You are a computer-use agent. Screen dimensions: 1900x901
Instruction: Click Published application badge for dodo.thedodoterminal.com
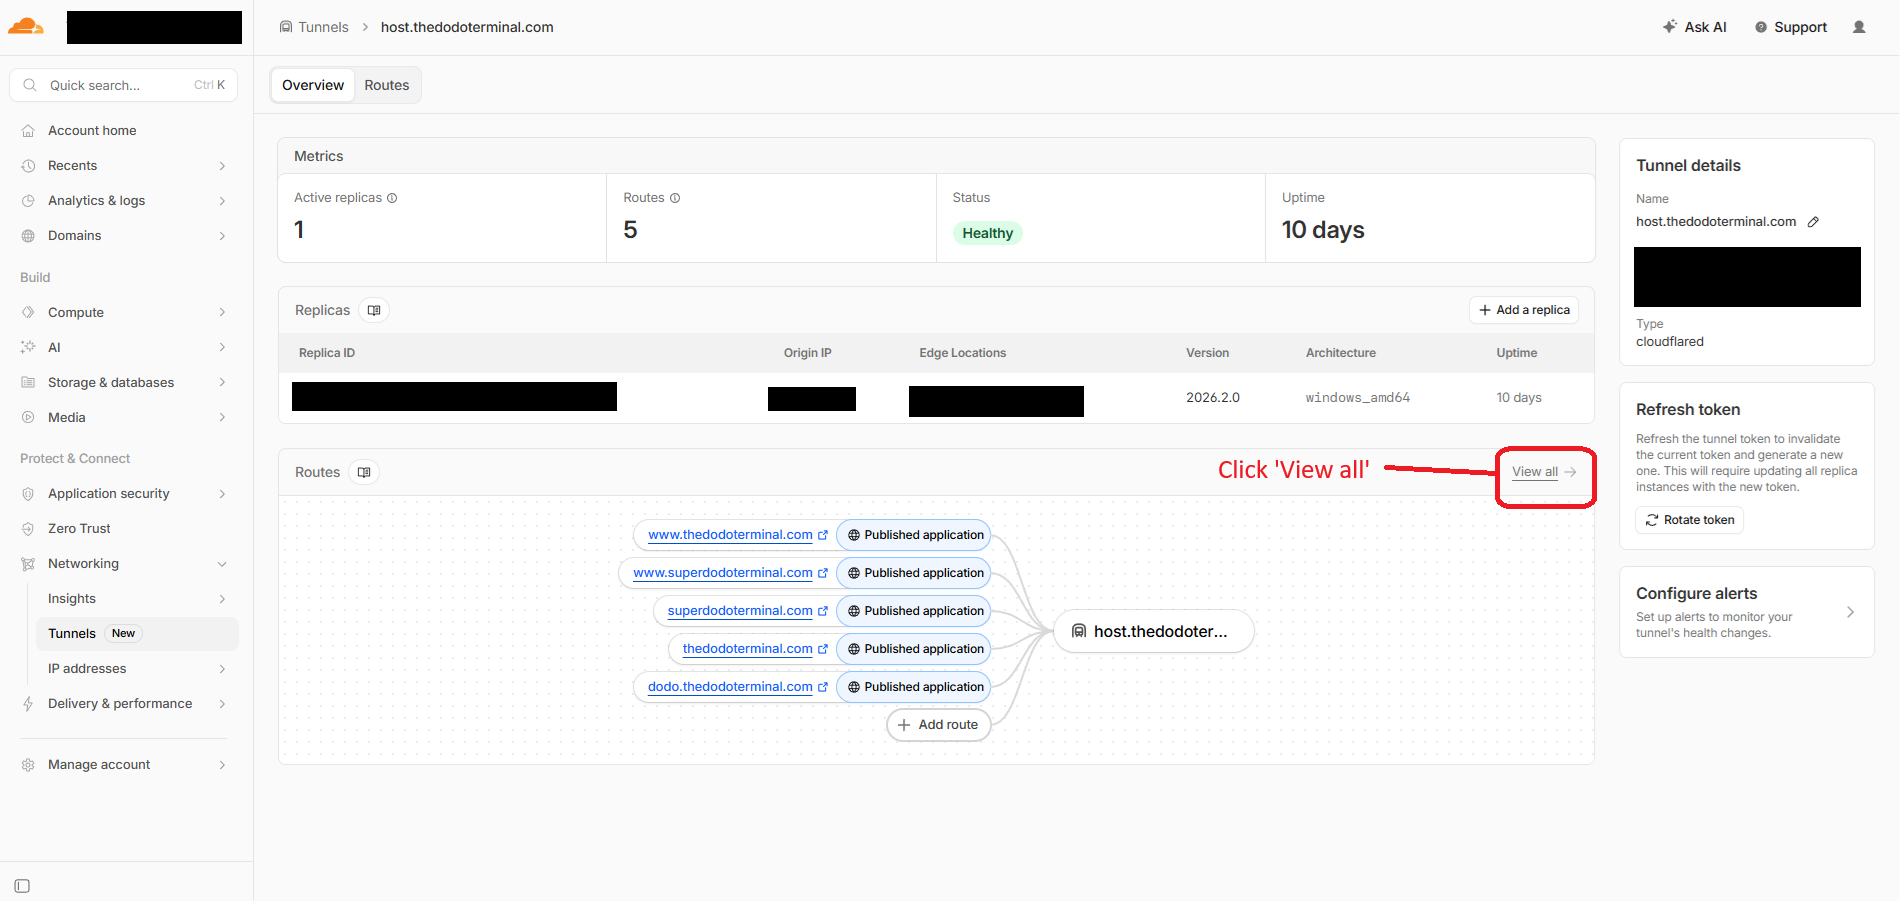914,687
